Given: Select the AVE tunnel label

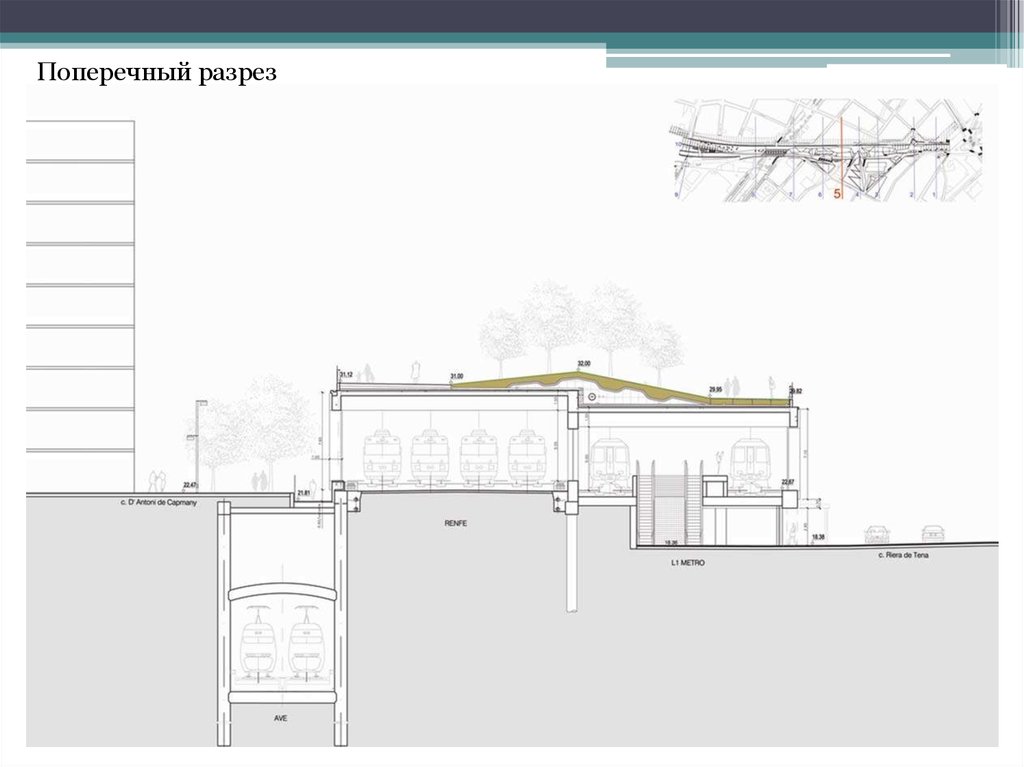Looking at the screenshot, I should pos(280,718).
